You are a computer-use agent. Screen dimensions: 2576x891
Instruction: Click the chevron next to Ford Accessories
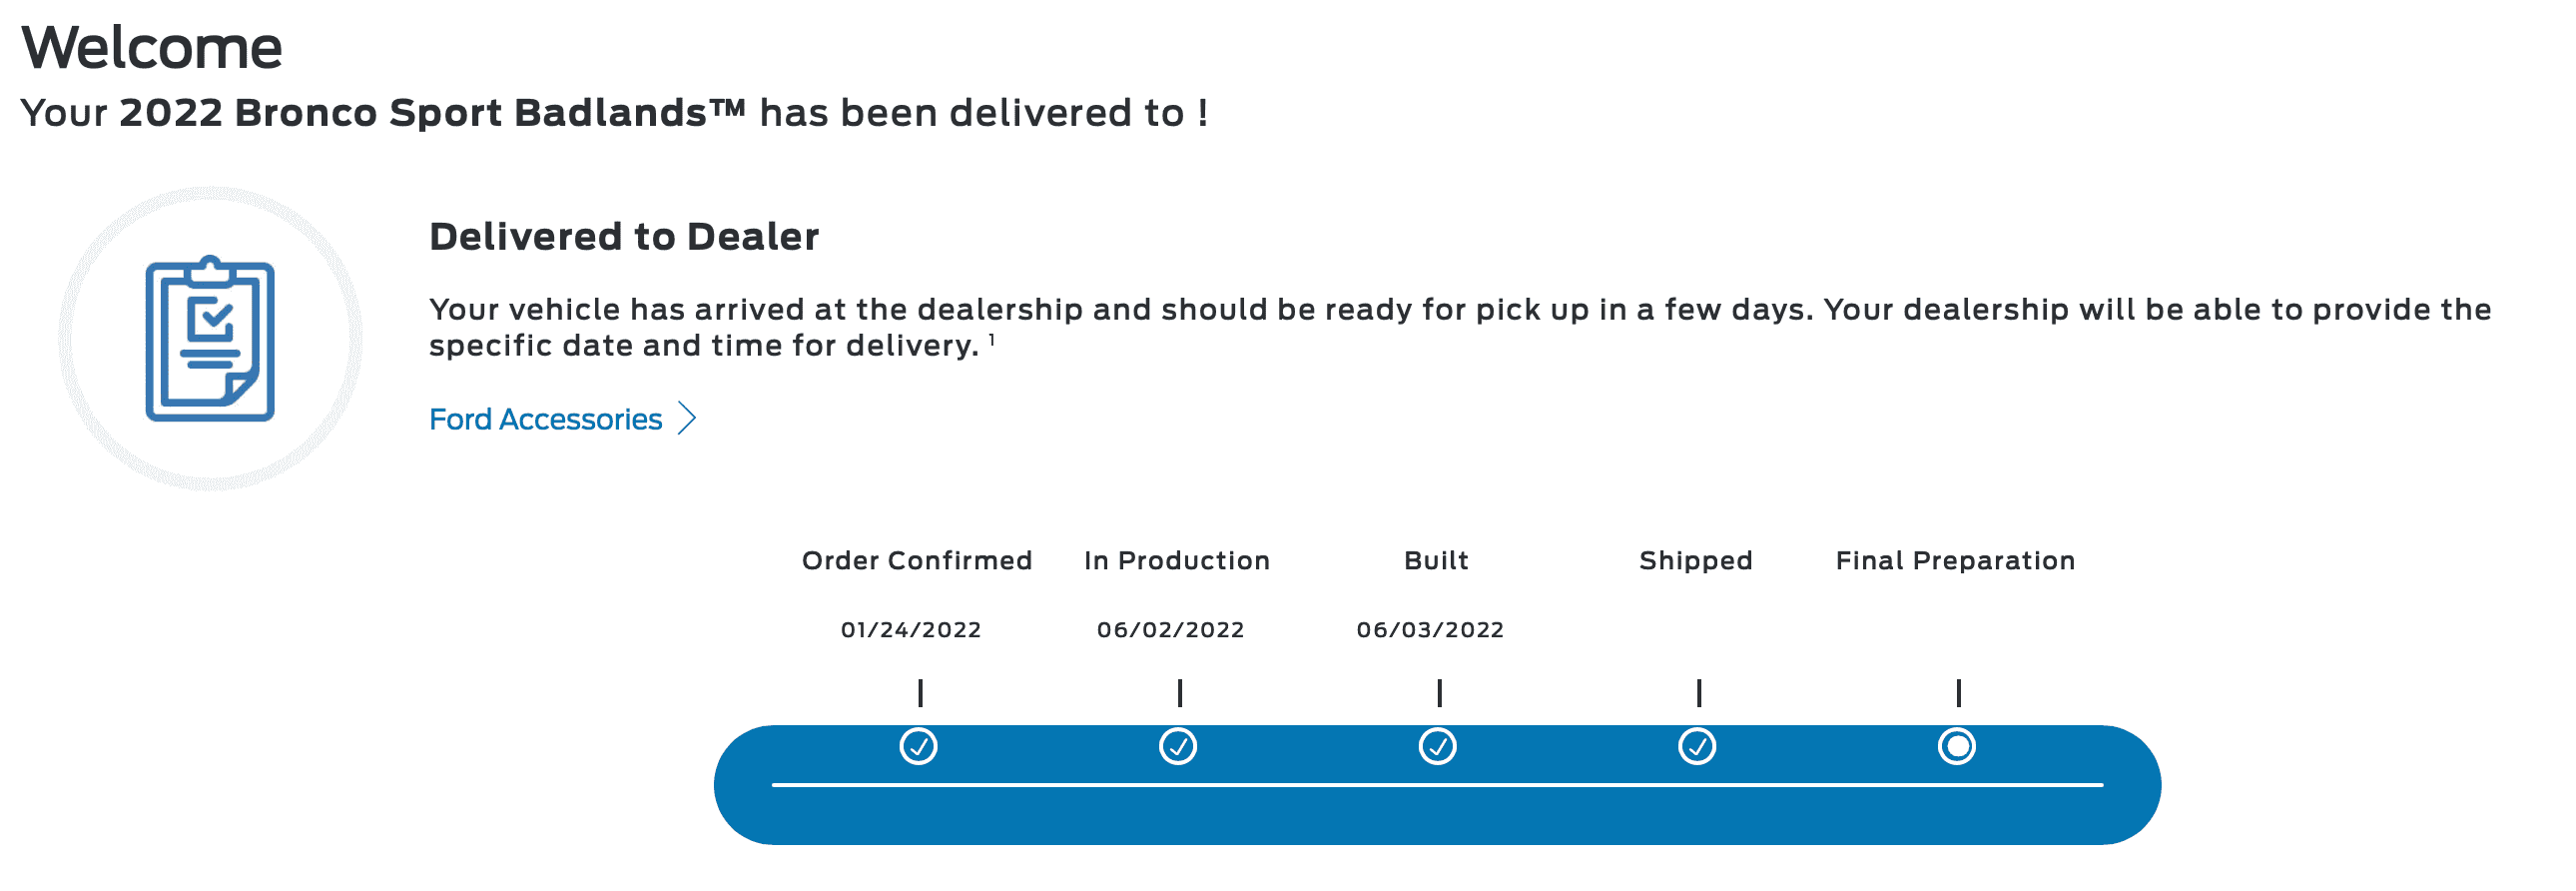pyautogui.click(x=688, y=419)
